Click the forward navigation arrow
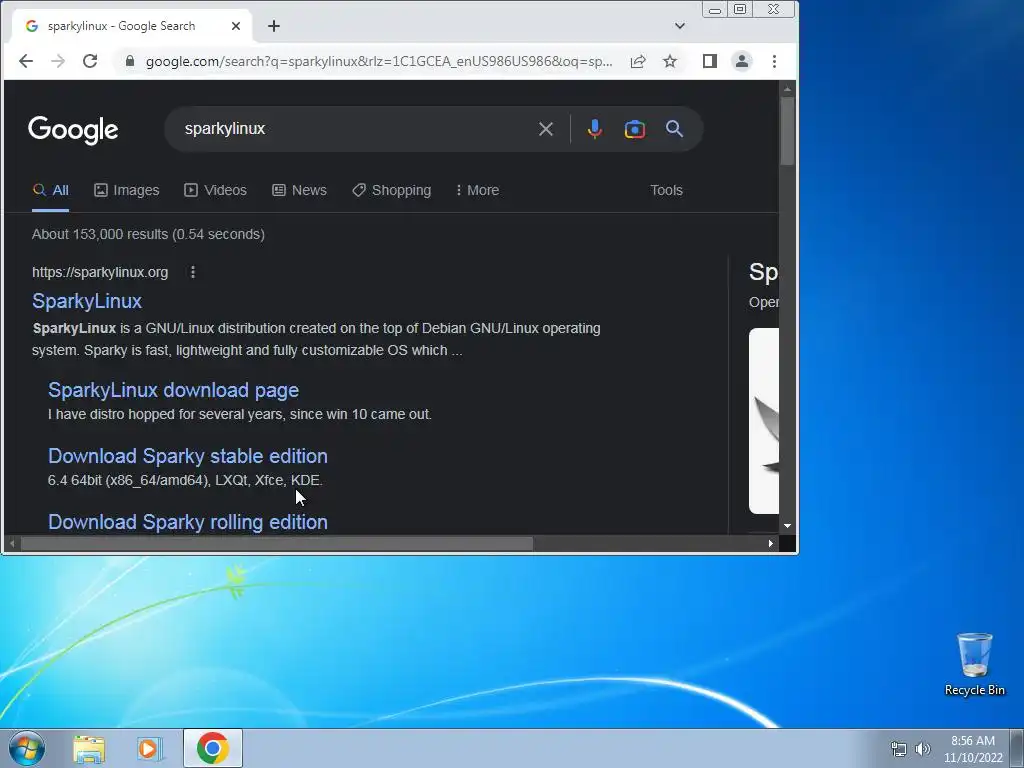Screen dimensions: 1024x768 point(58,61)
